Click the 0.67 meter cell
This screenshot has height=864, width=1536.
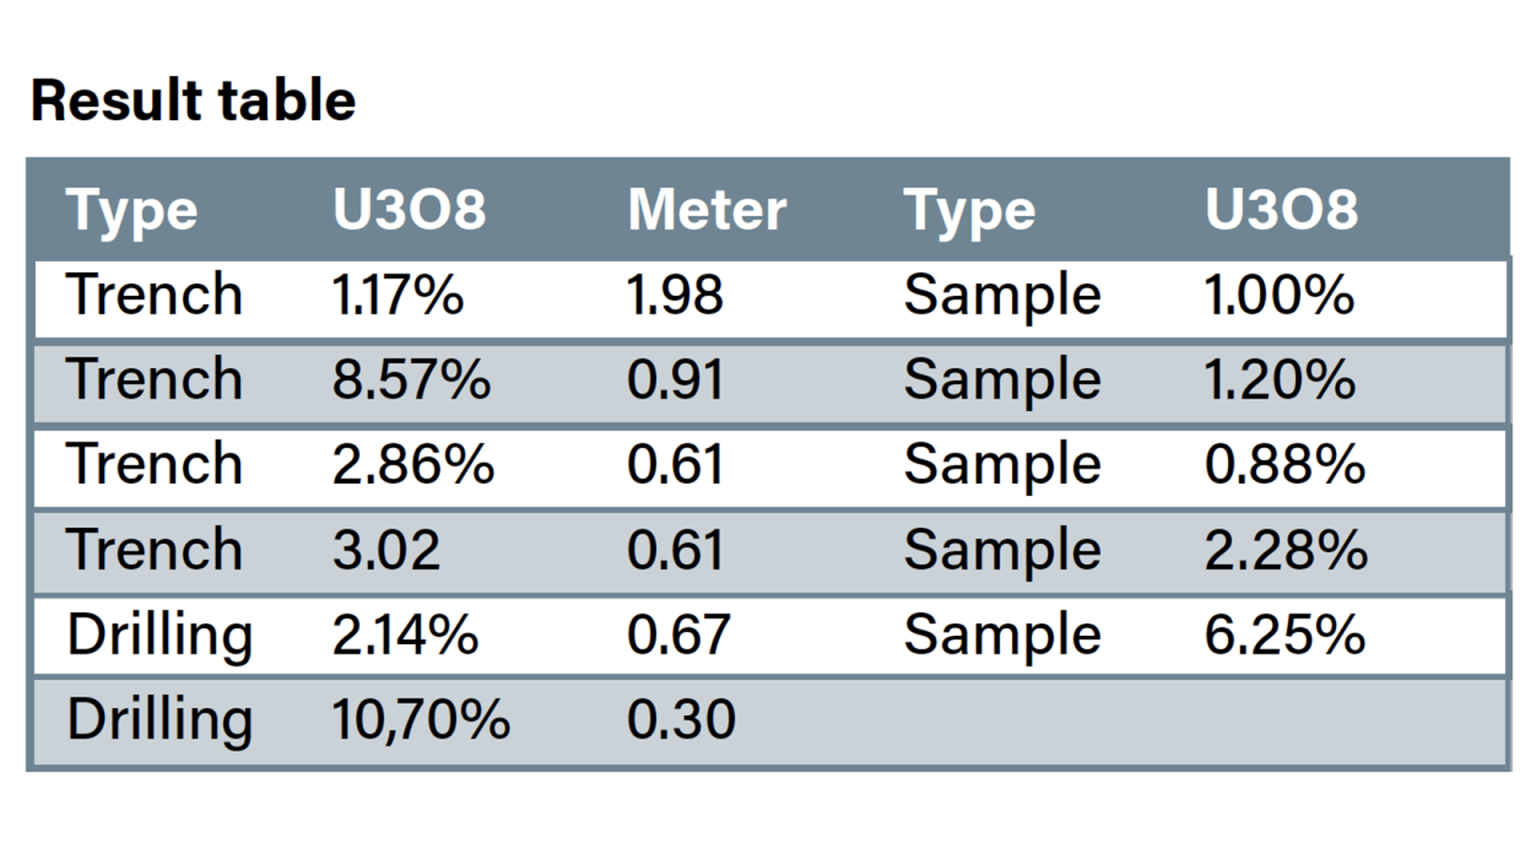tap(678, 636)
